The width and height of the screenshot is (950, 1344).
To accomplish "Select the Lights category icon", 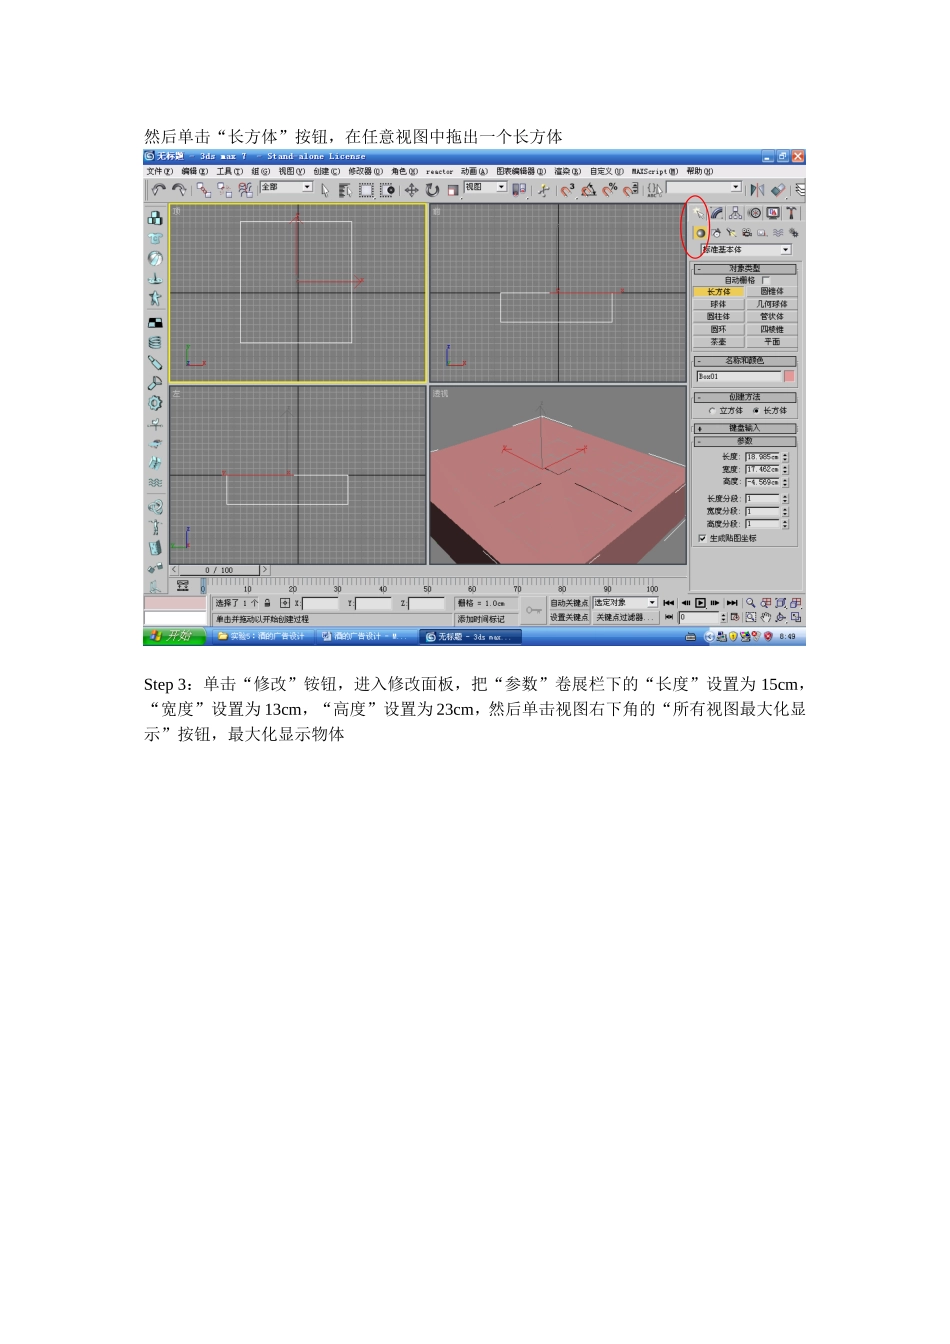I will point(731,233).
